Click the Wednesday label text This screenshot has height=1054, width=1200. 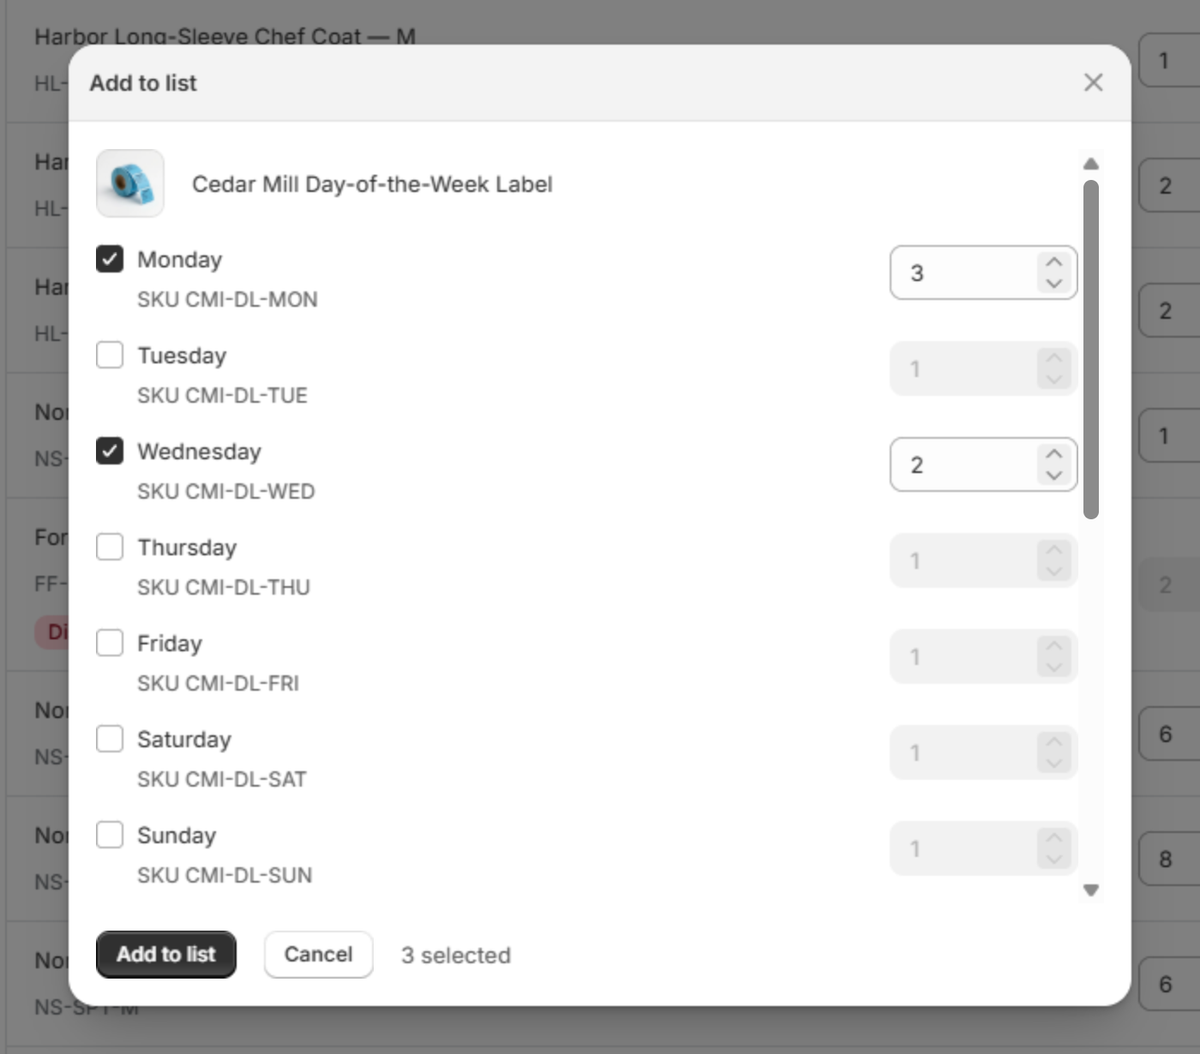pos(199,452)
